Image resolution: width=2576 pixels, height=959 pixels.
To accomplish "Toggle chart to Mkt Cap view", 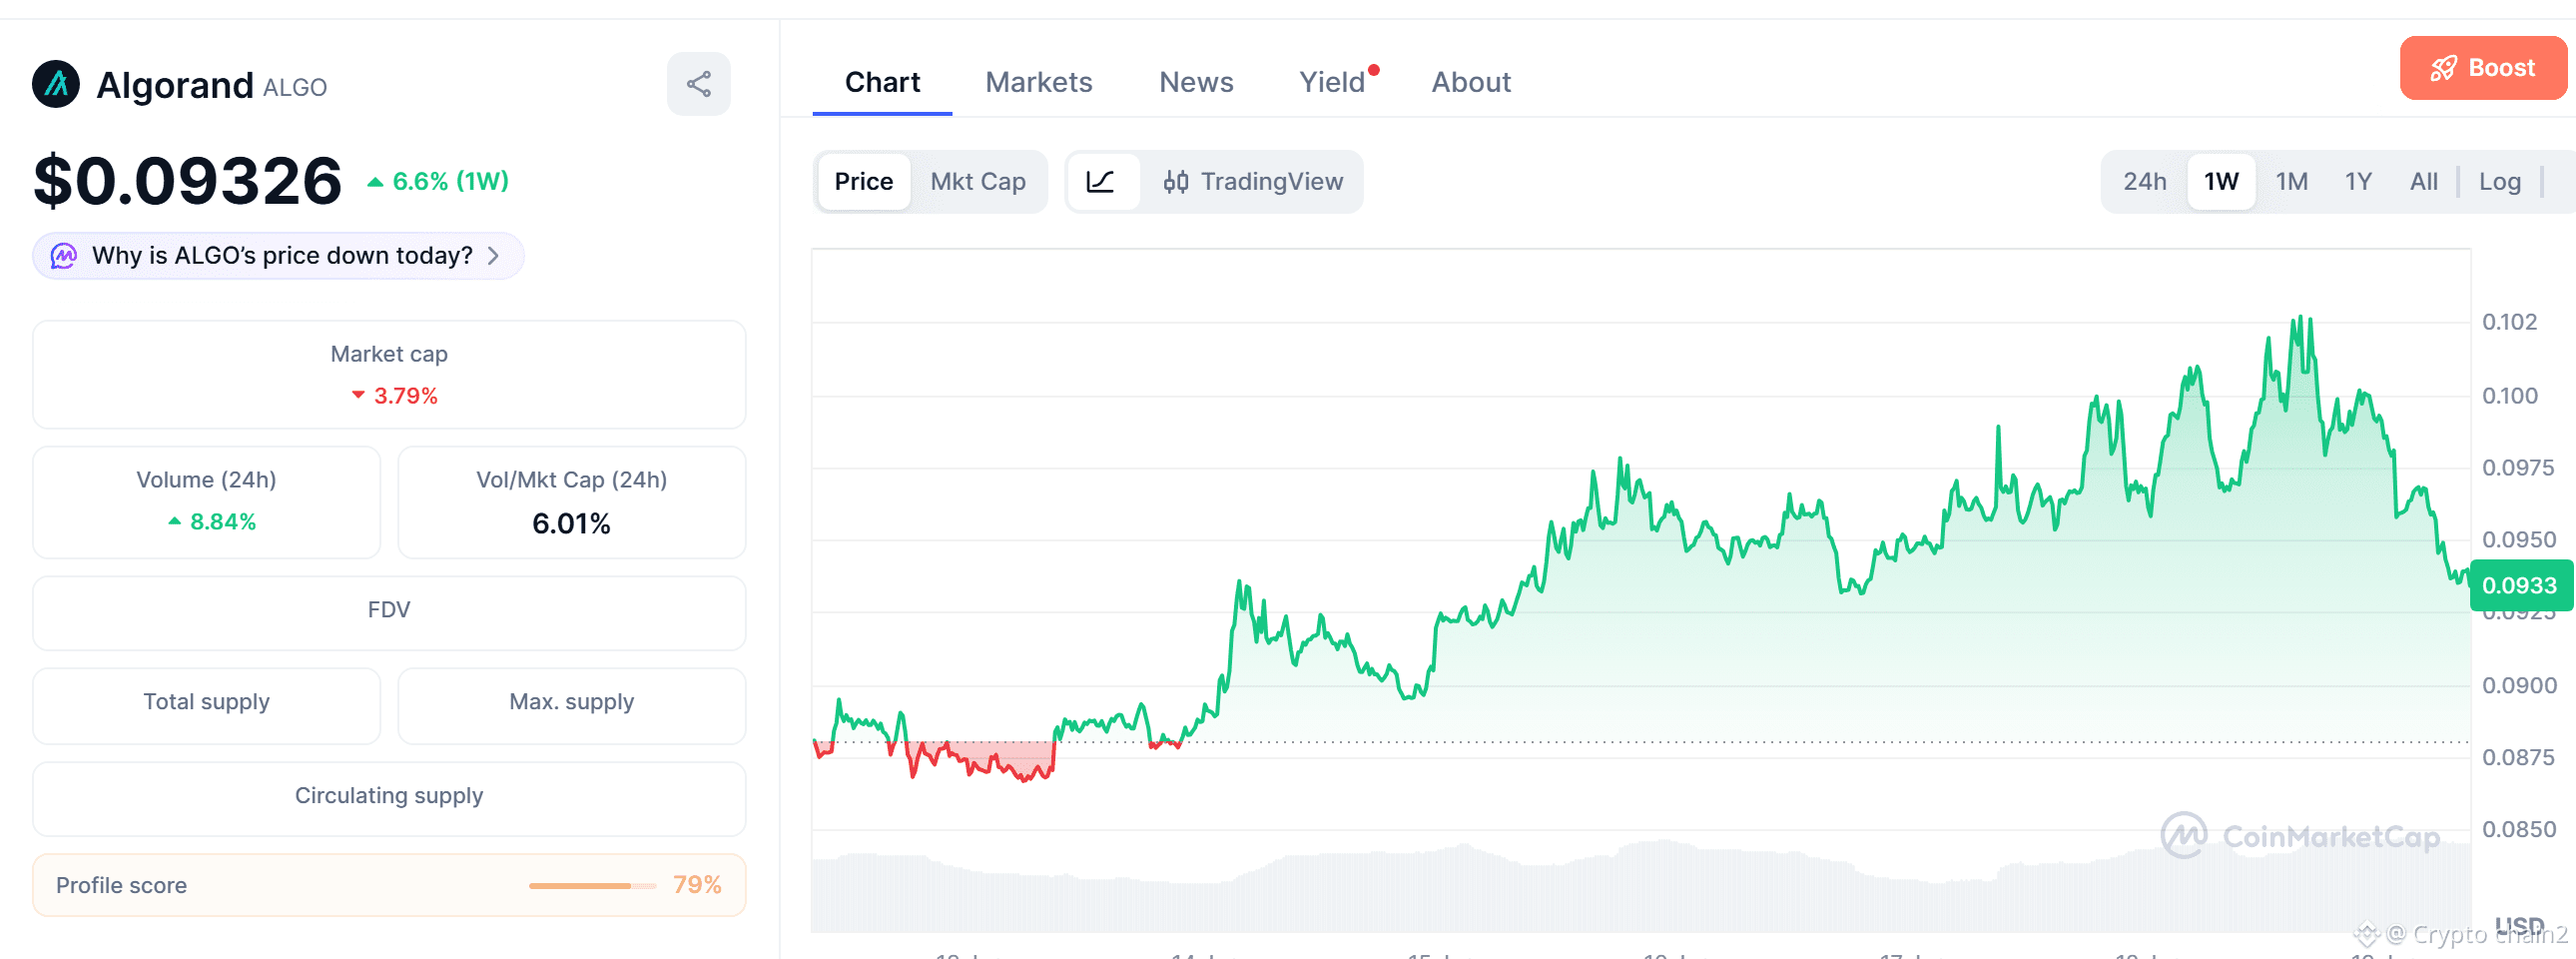I will pos(977,182).
